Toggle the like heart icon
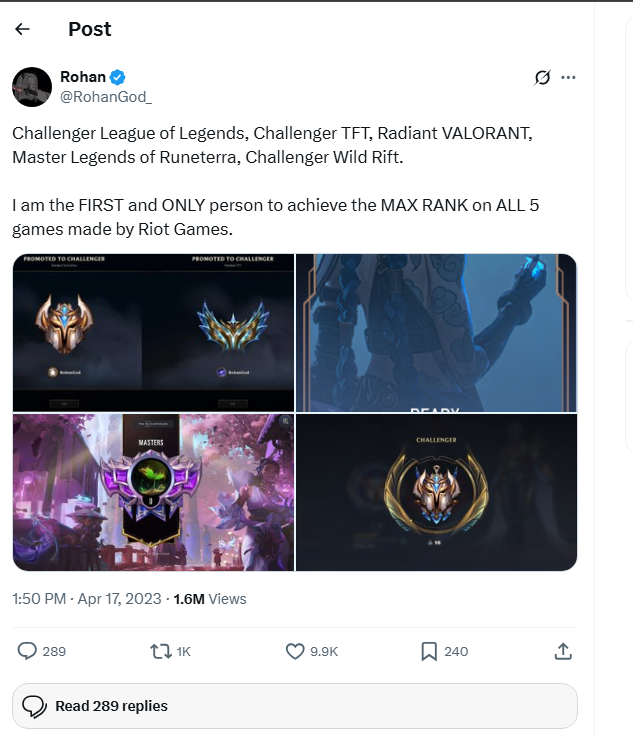 (x=295, y=652)
